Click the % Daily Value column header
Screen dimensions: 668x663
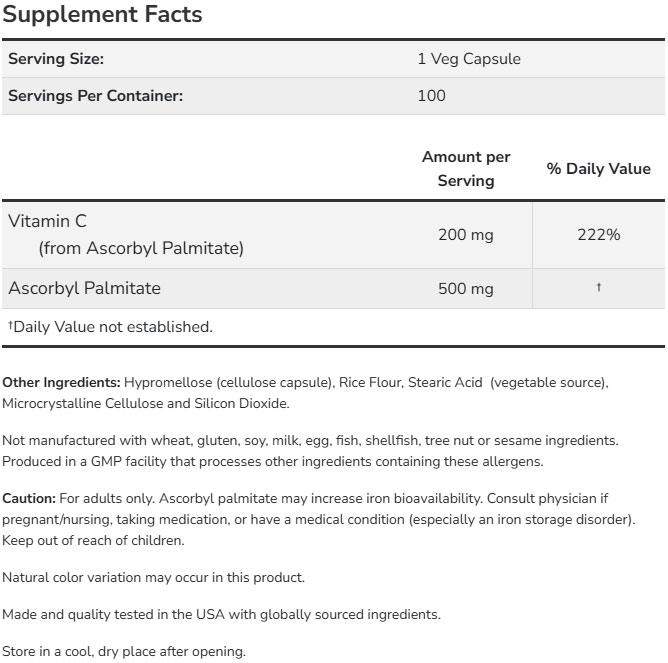598,169
